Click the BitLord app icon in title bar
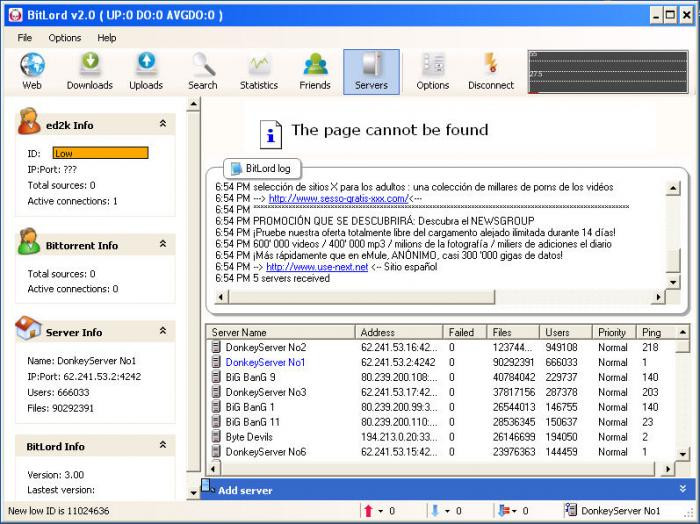 [x=15, y=15]
